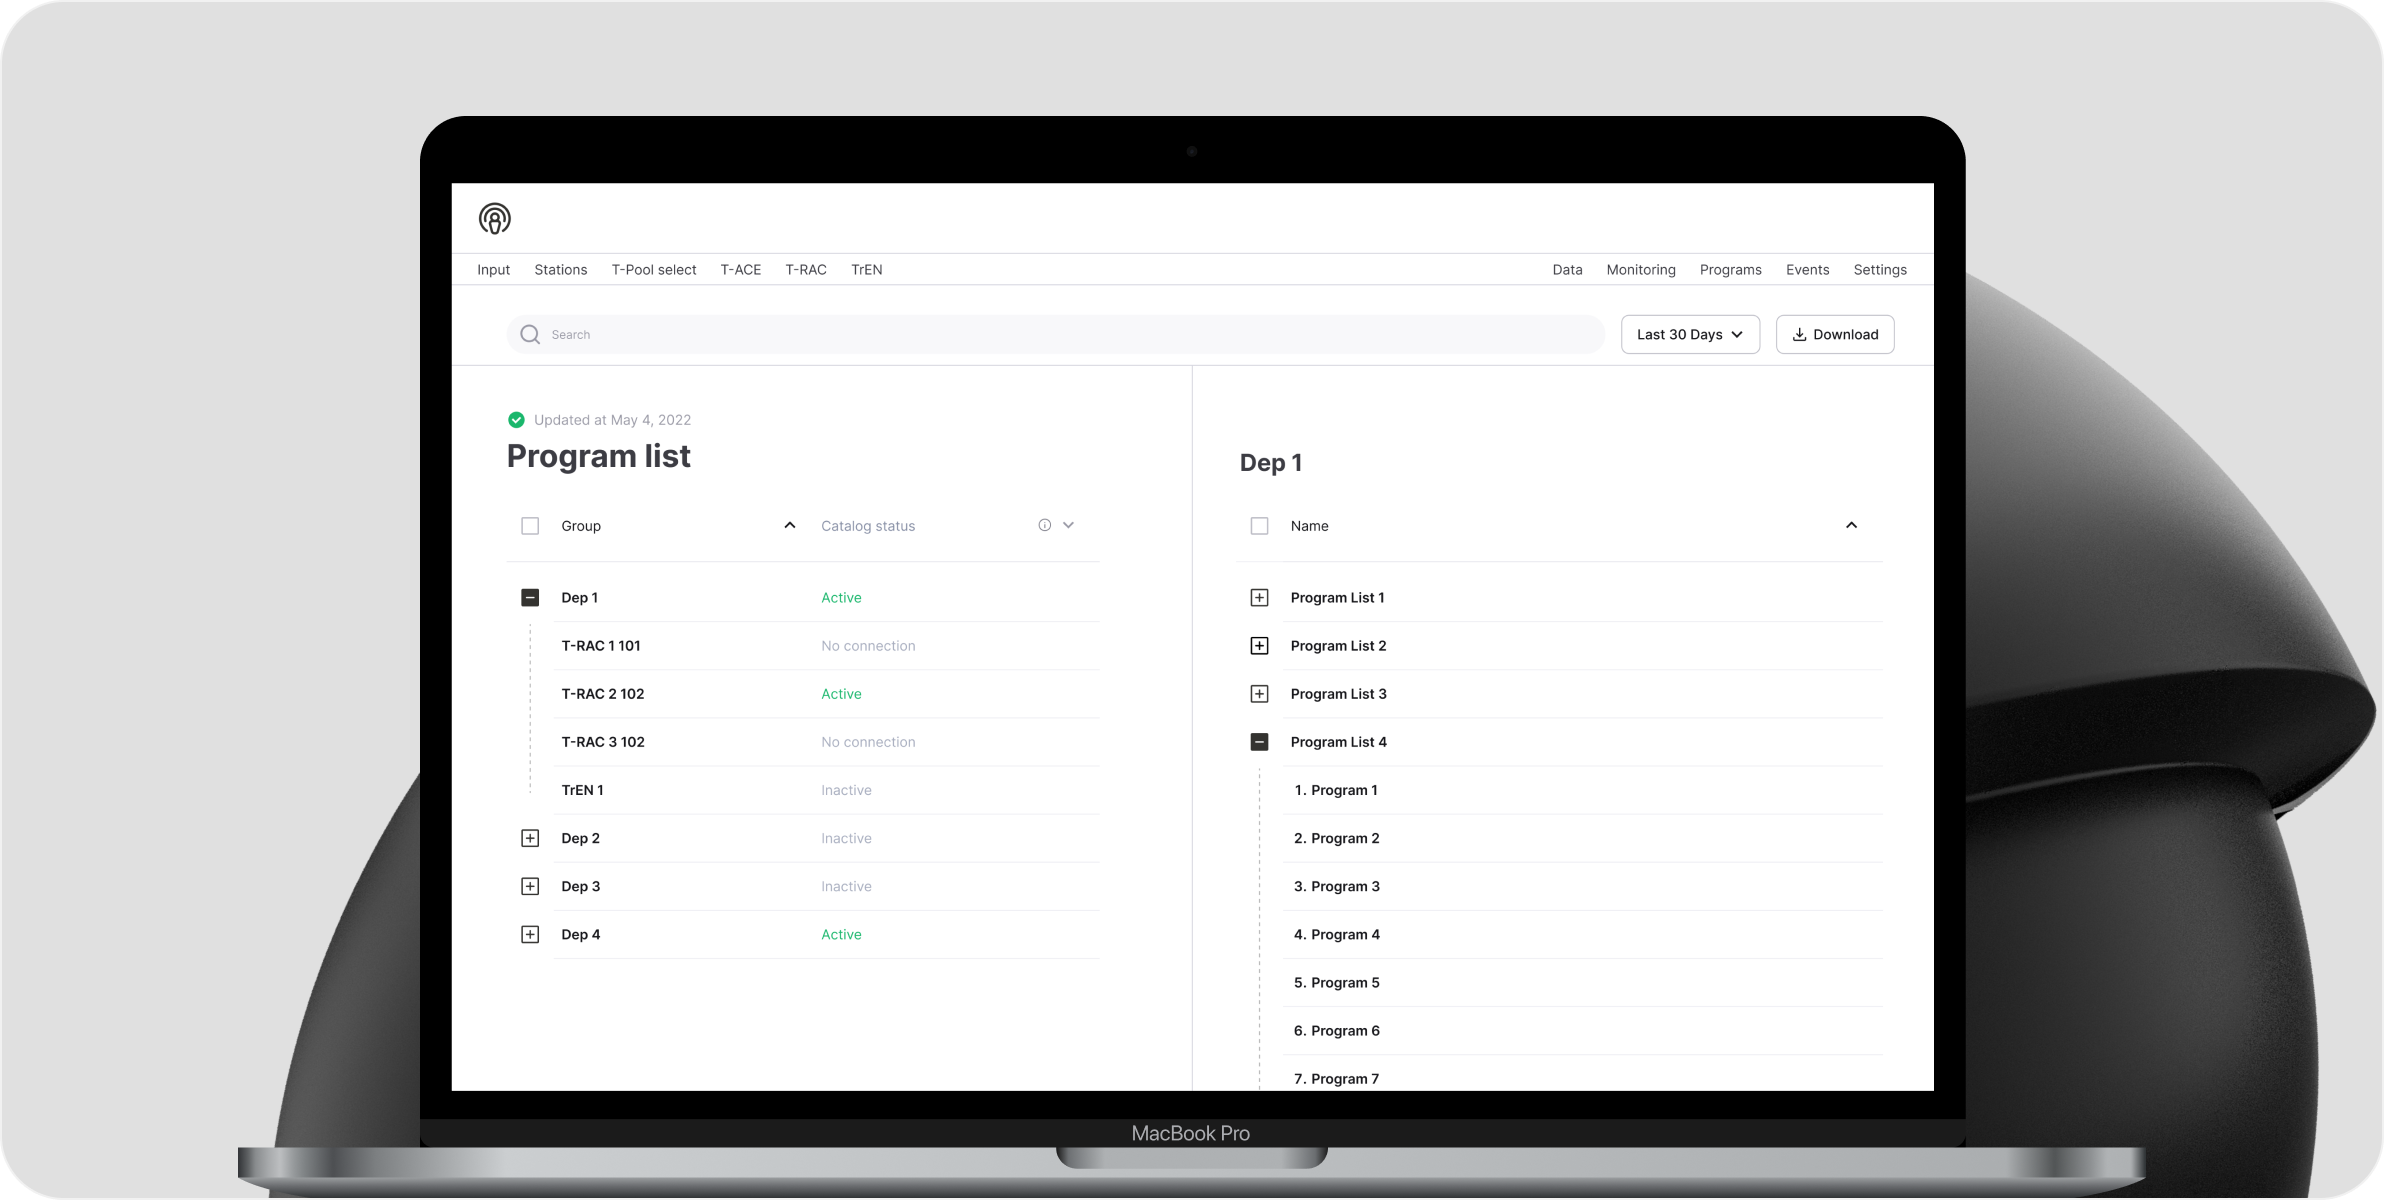The height and width of the screenshot is (1200, 2384).
Task: Open the Catalog status filter chevron
Action: 1068,525
